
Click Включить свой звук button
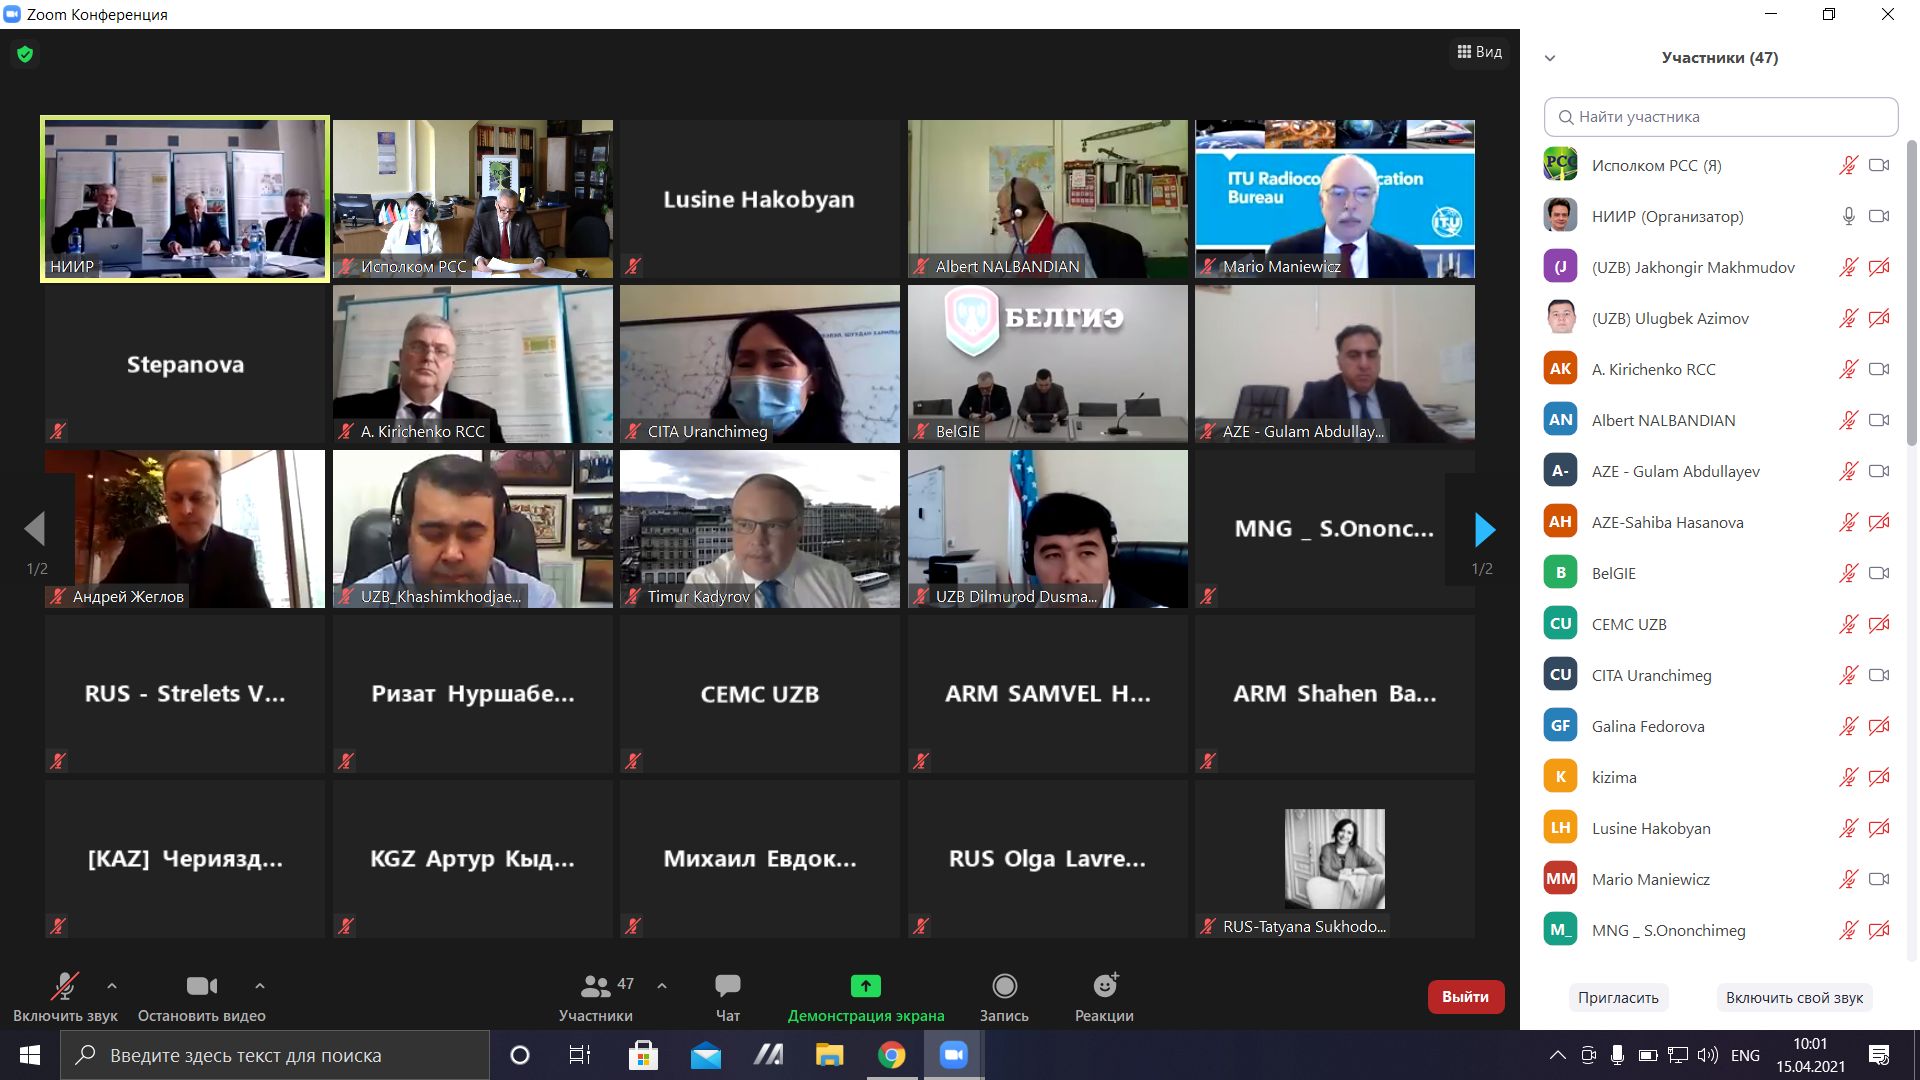pos(1794,997)
